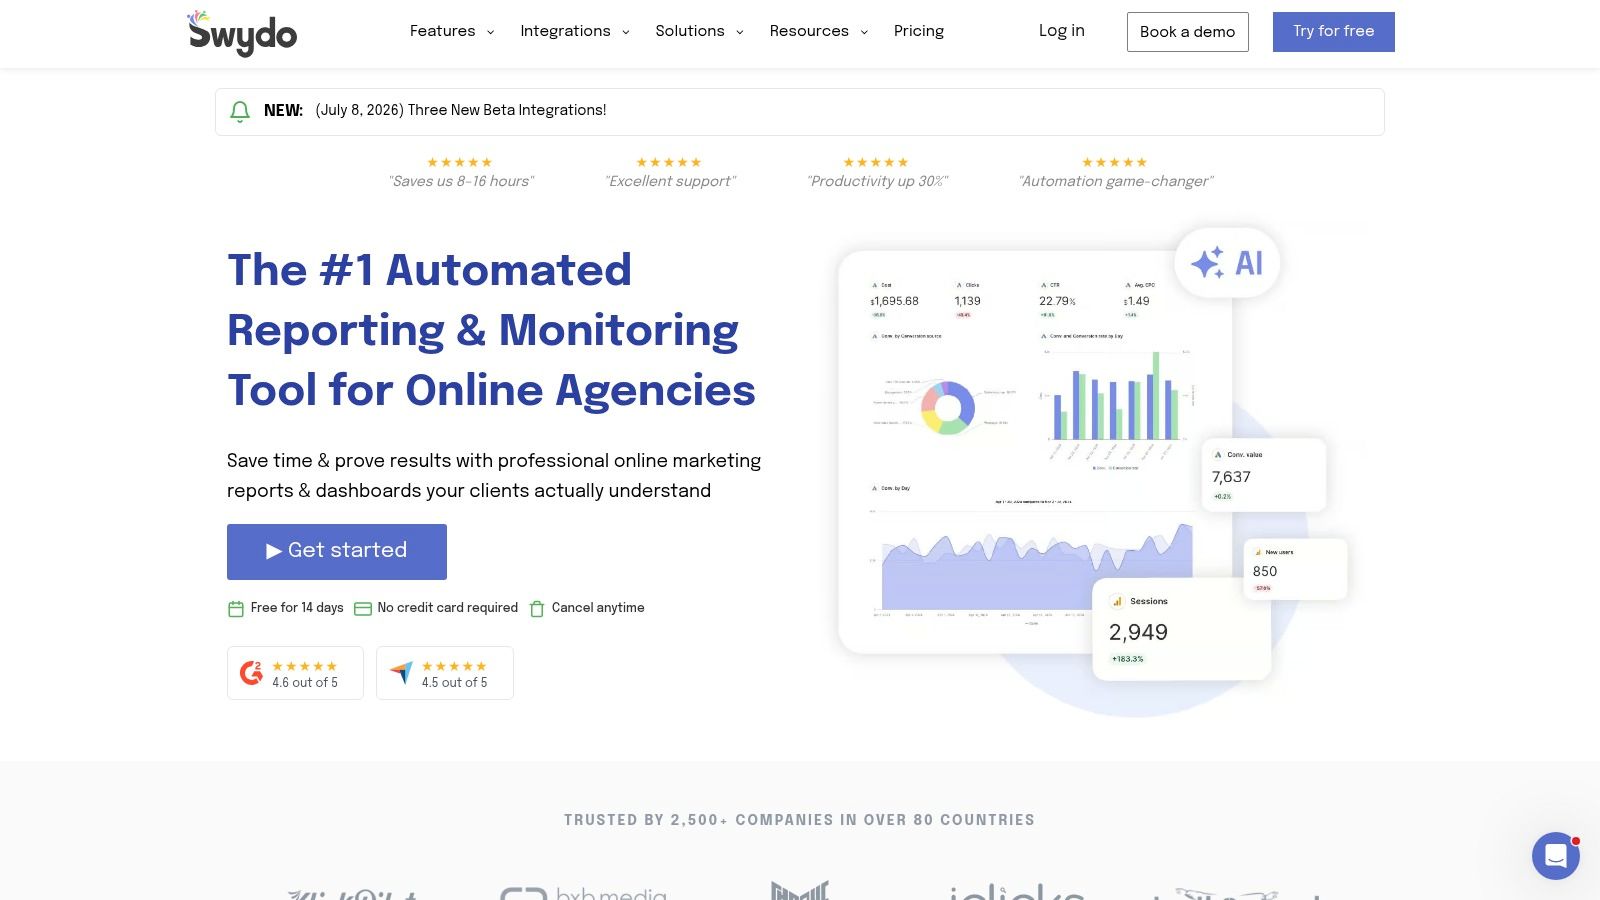This screenshot has height=900, width=1600.
Task: Expand the Integrations dropdown menu
Action: point(575,31)
